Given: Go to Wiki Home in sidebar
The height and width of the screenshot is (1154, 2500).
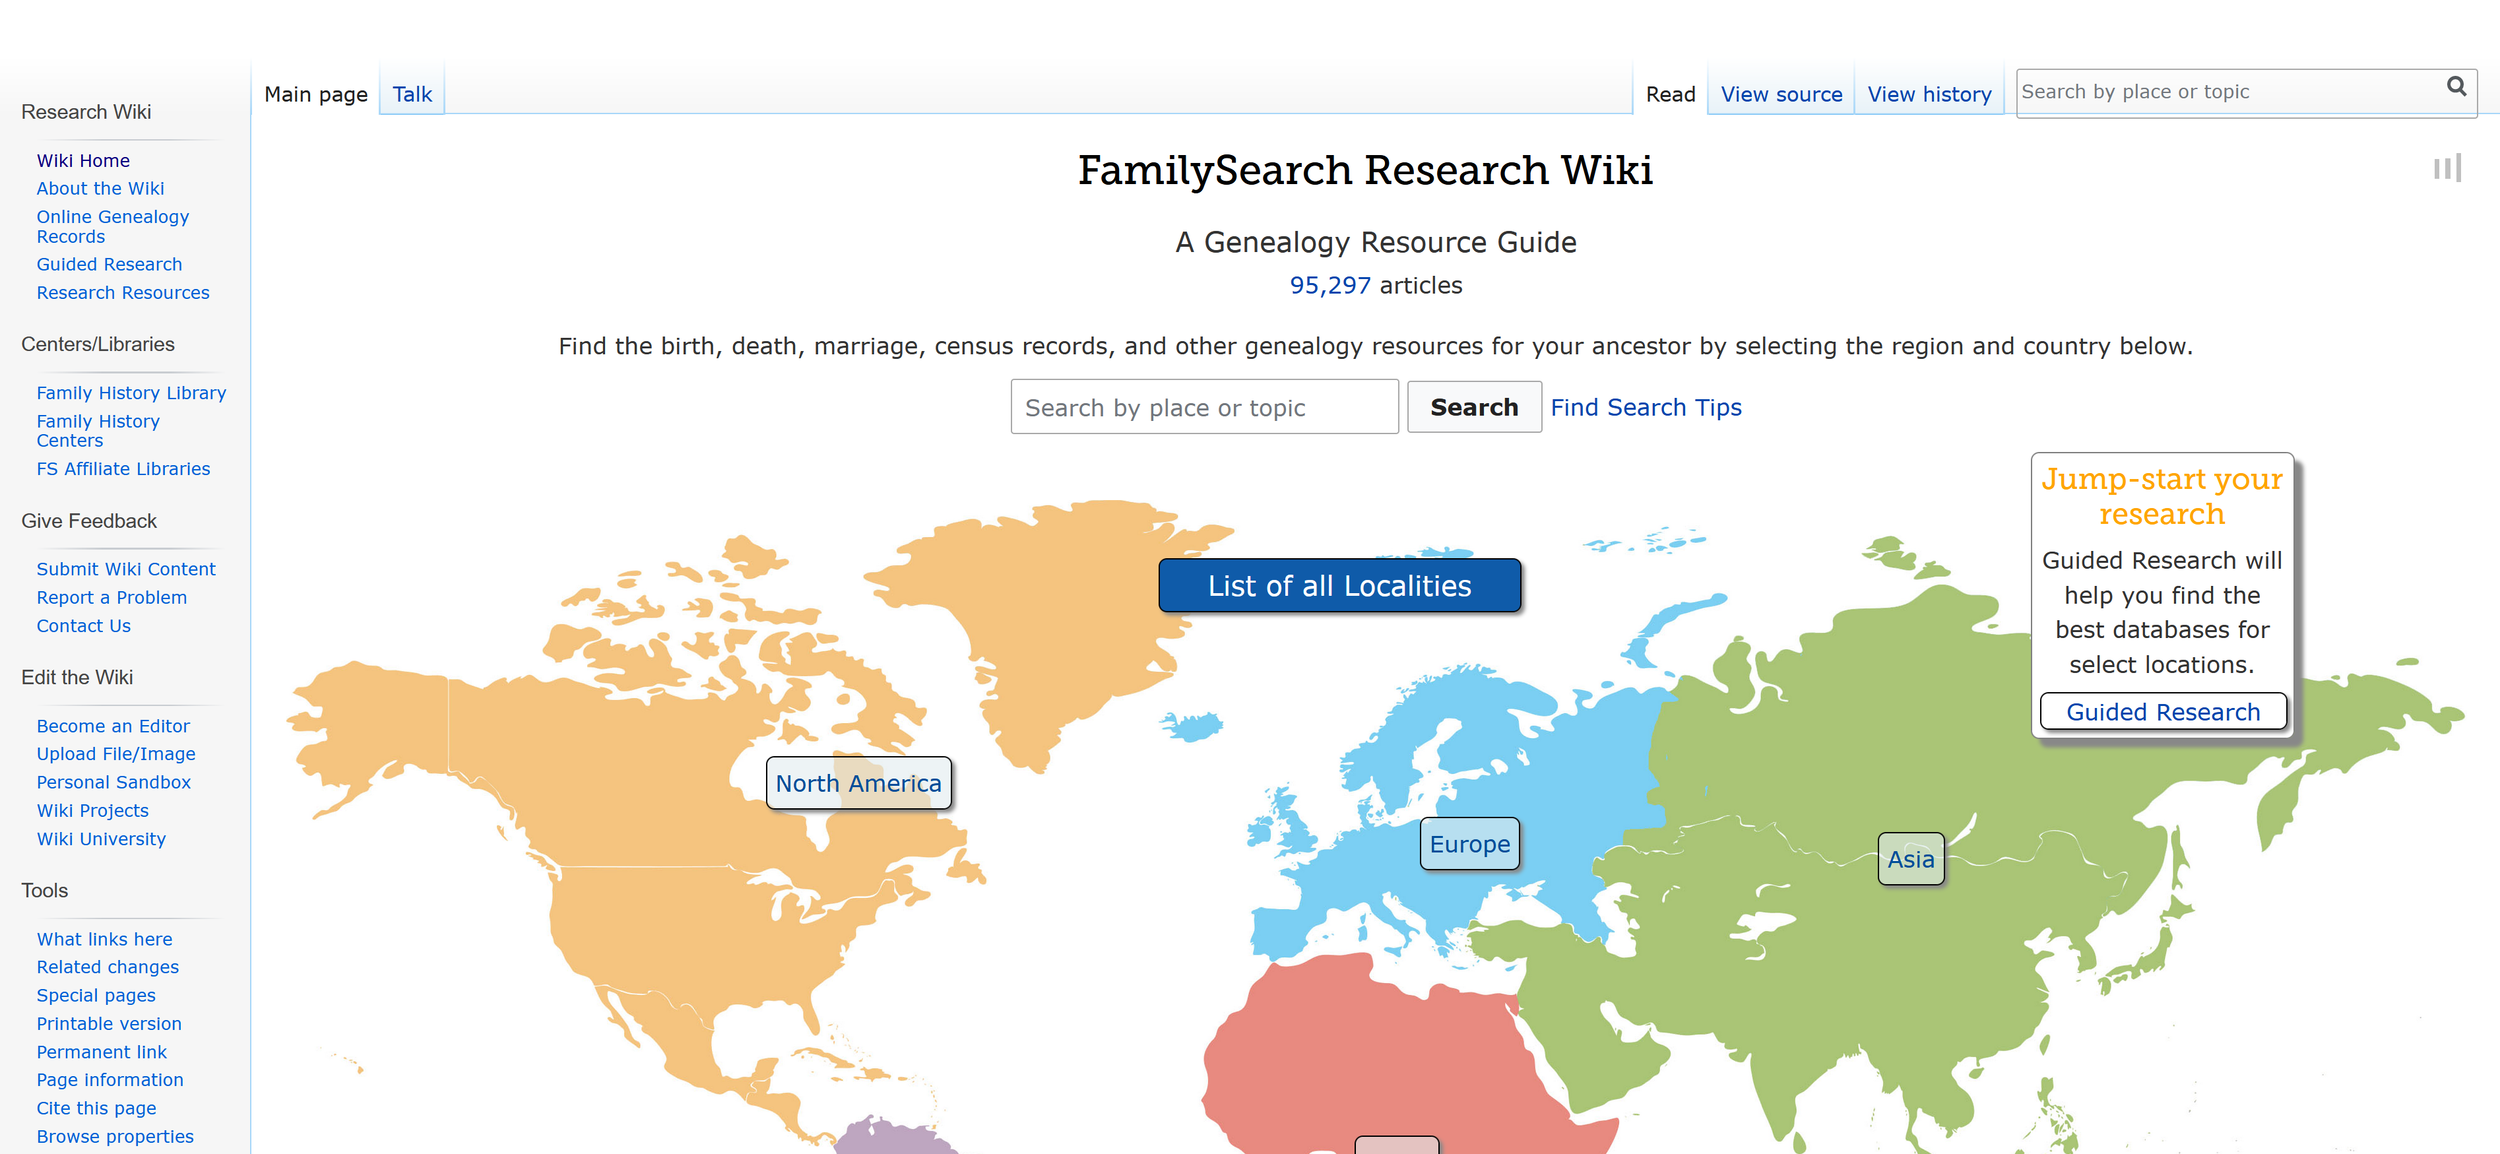Looking at the screenshot, I should (83, 160).
